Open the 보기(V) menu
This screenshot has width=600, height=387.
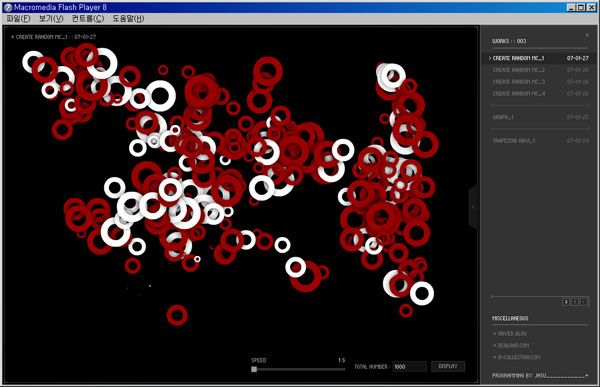(x=51, y=18)
